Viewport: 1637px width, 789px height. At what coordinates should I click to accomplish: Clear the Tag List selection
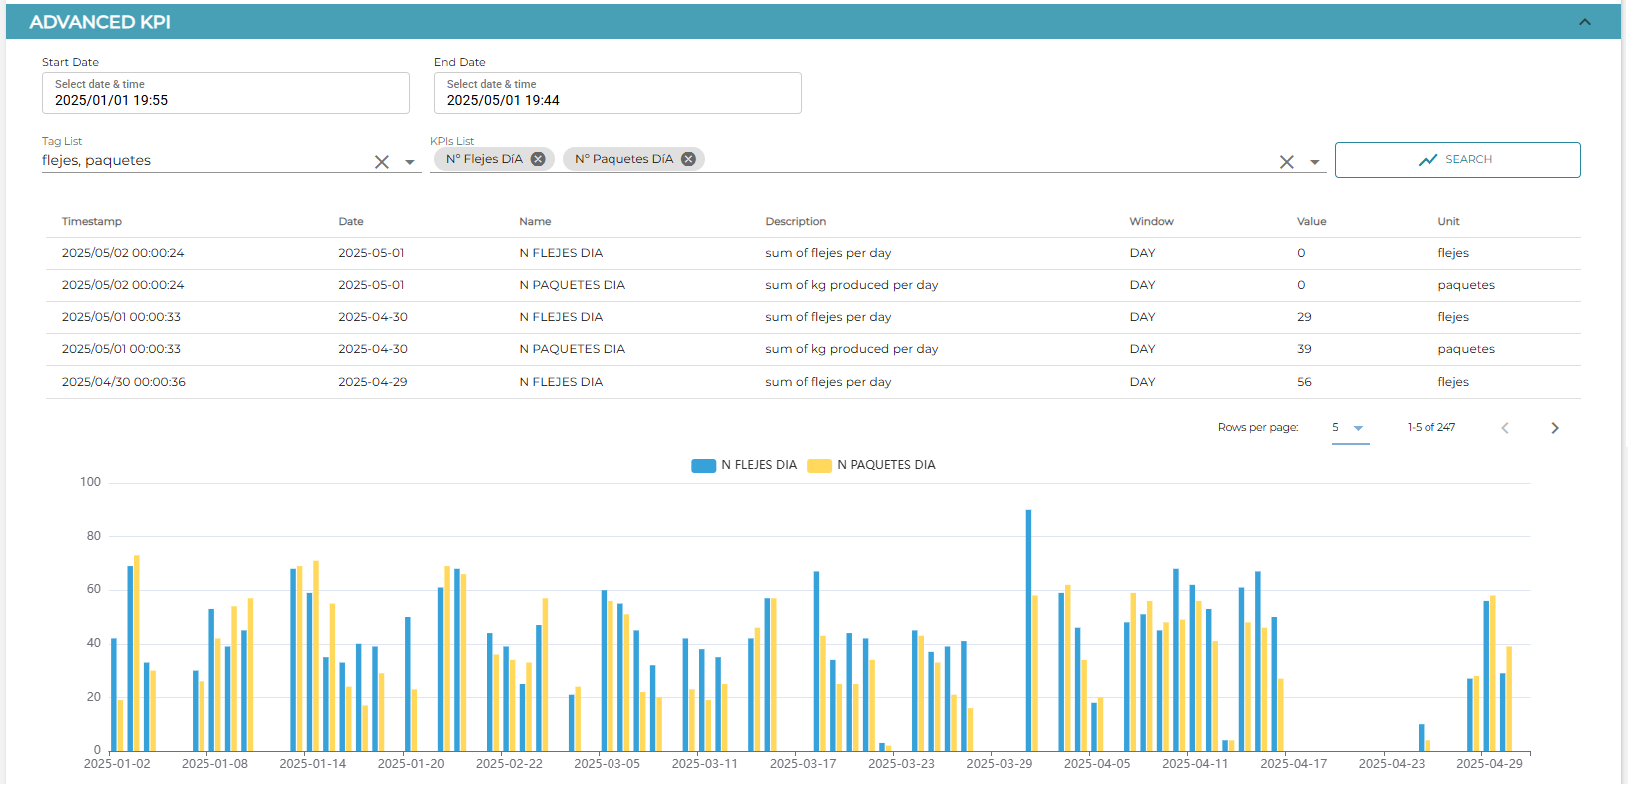tap(382, 162)
